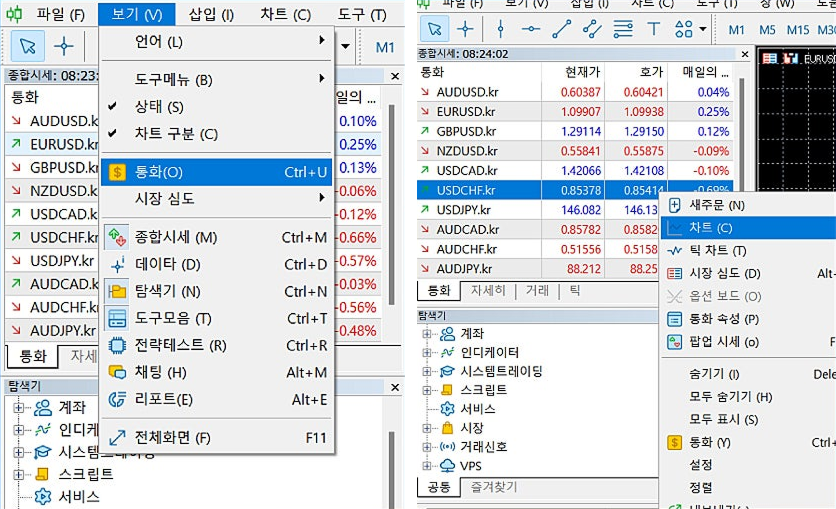Screen dimensions: 836x509
Task: Choose 모두 표시 (S) in the context menu
Action: click(x=748, y=419)
